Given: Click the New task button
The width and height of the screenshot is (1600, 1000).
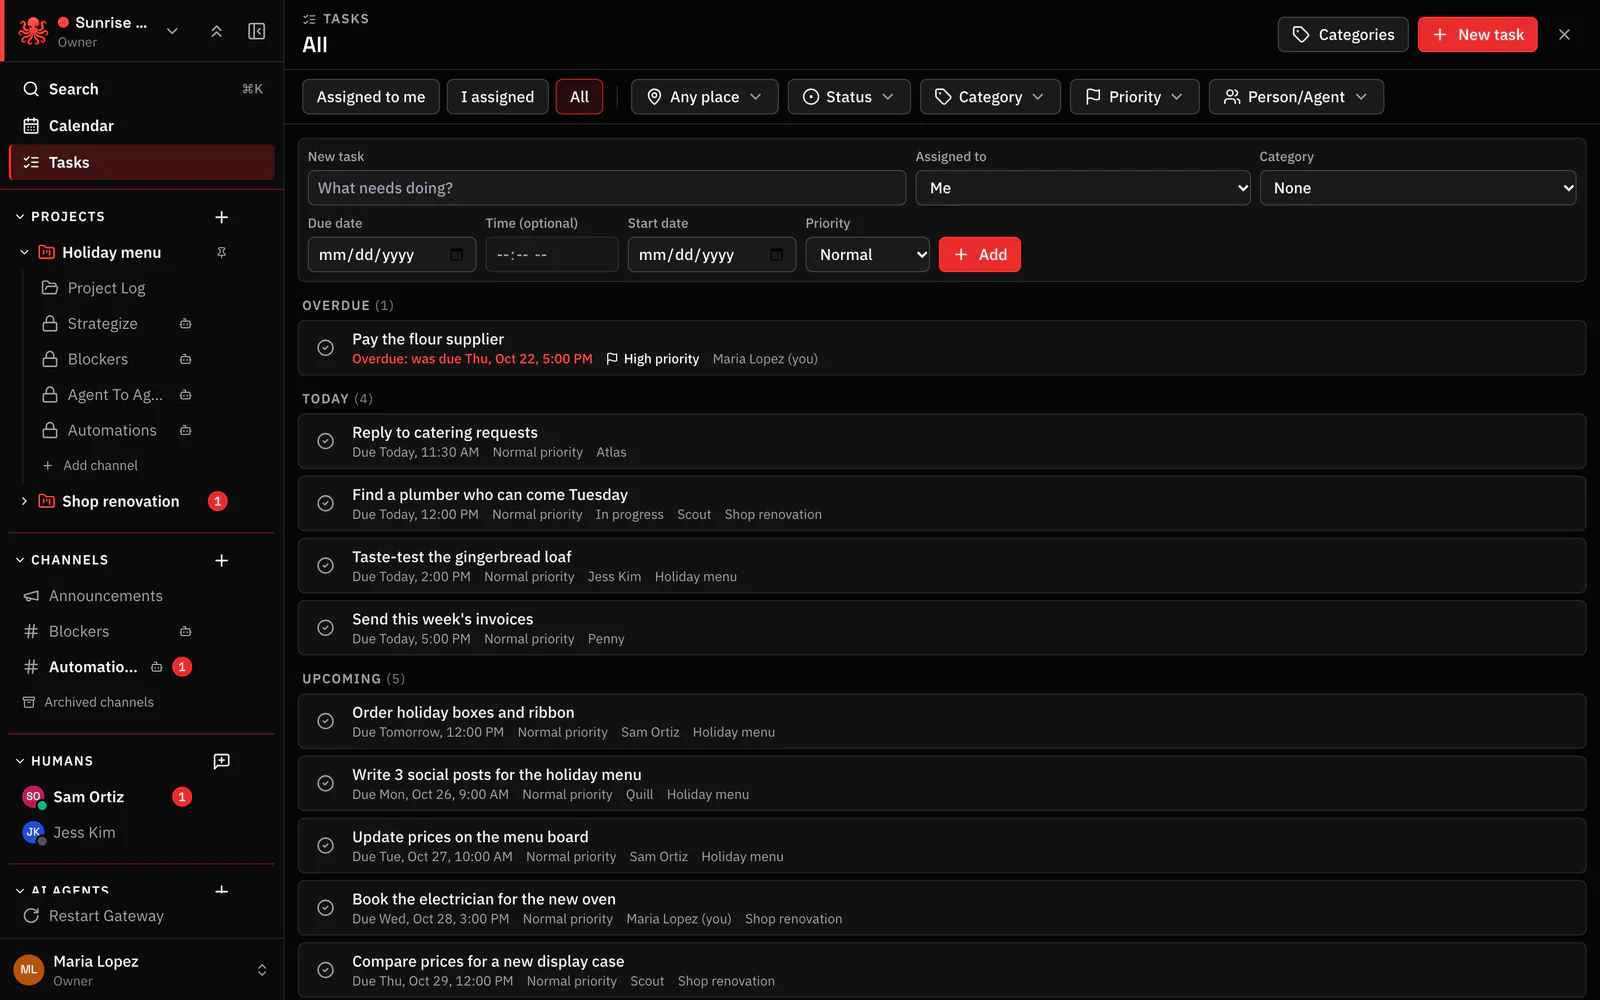Looking at the screenshot, I should 1477,34.
